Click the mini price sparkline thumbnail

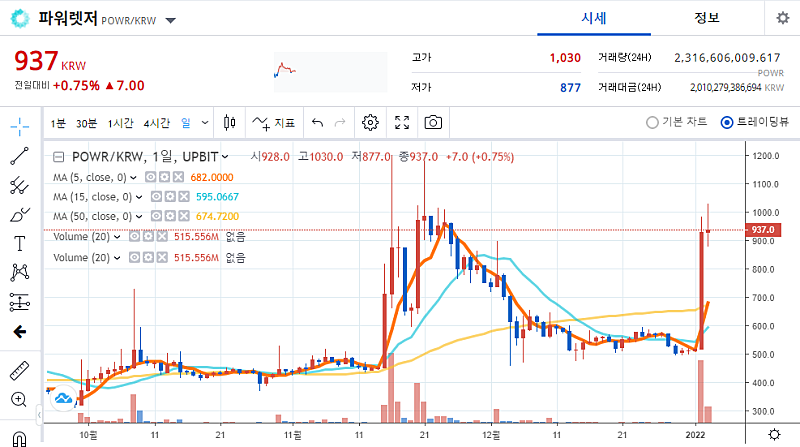pos(331,72)
